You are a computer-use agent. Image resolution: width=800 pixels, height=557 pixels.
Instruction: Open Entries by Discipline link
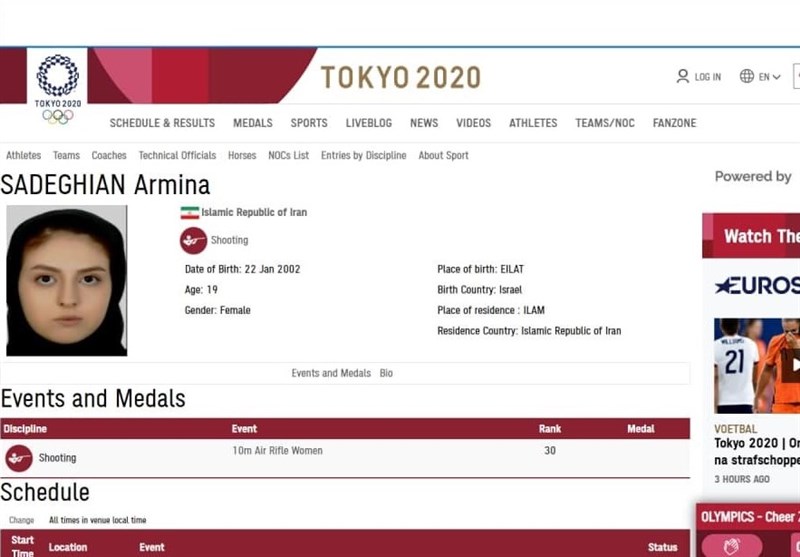tap(363, 155)
